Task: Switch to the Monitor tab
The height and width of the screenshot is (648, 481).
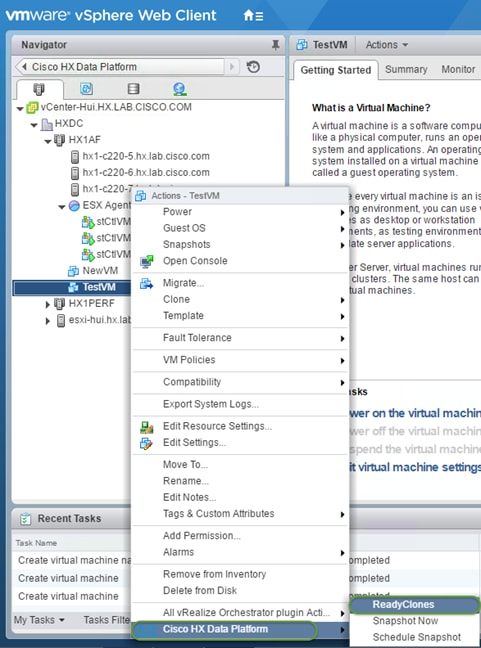Action: [458, 69]
